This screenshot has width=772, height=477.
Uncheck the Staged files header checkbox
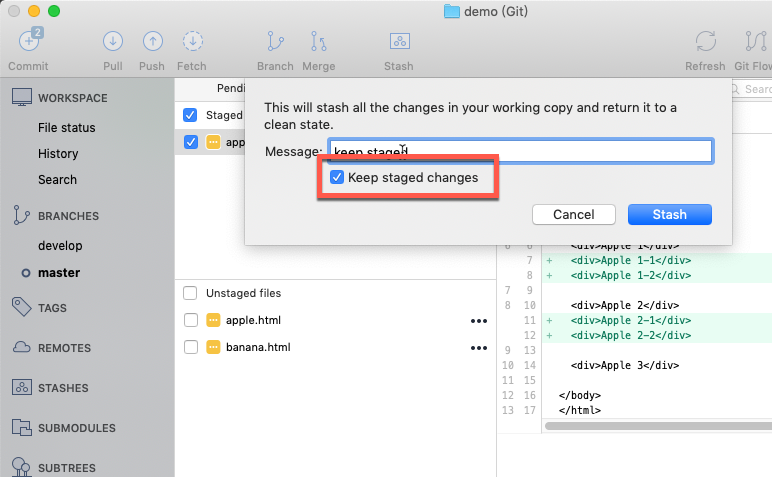click(x=190, y=115)
